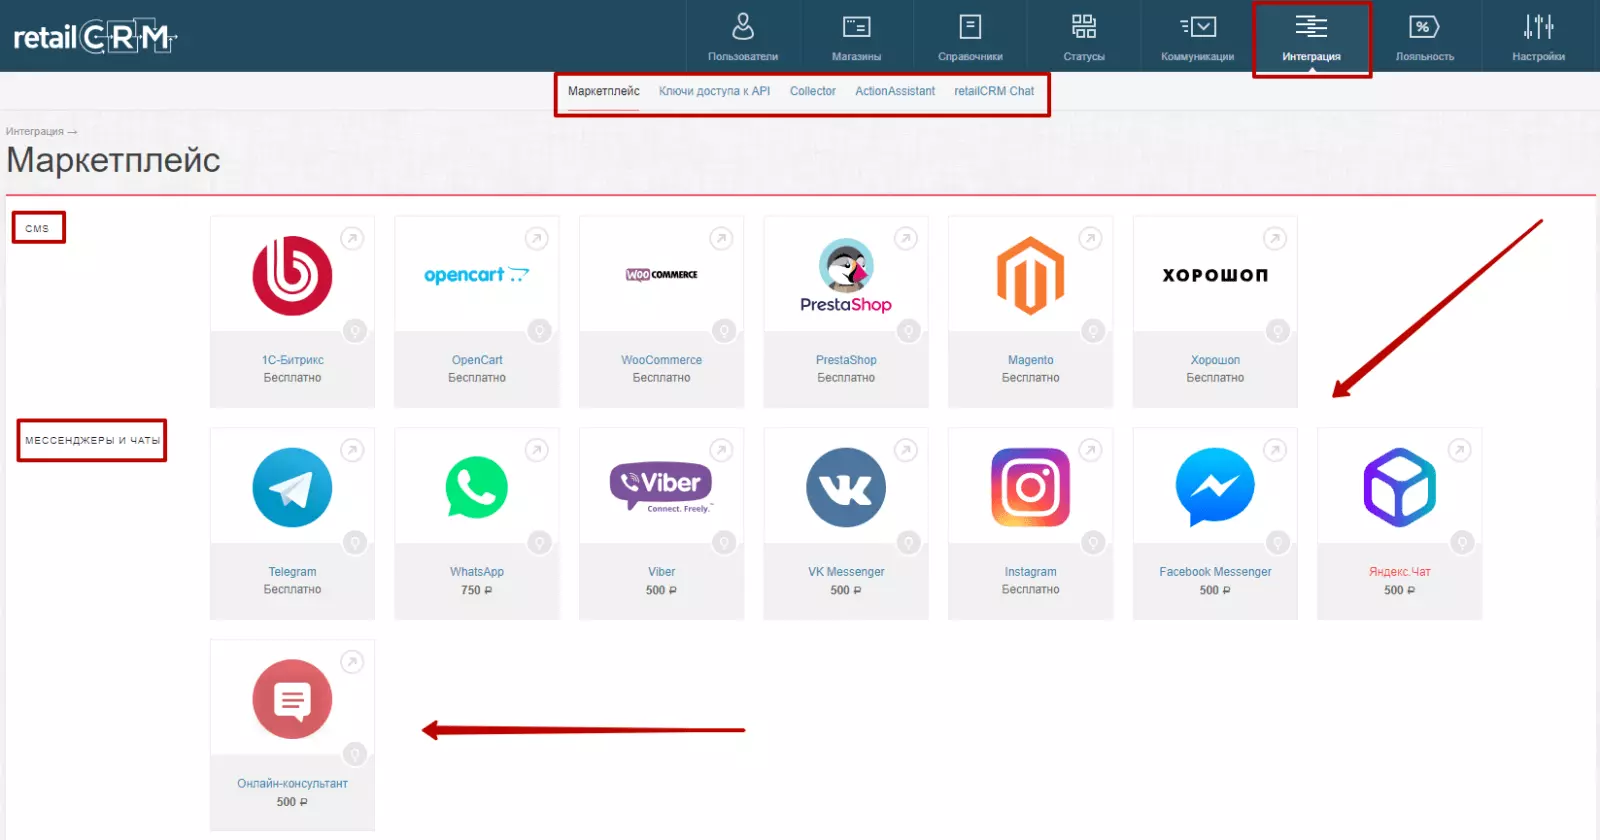Click the Интеграция breadcrumb
This screenshot has height=840, width=1600.
(35, 131)
